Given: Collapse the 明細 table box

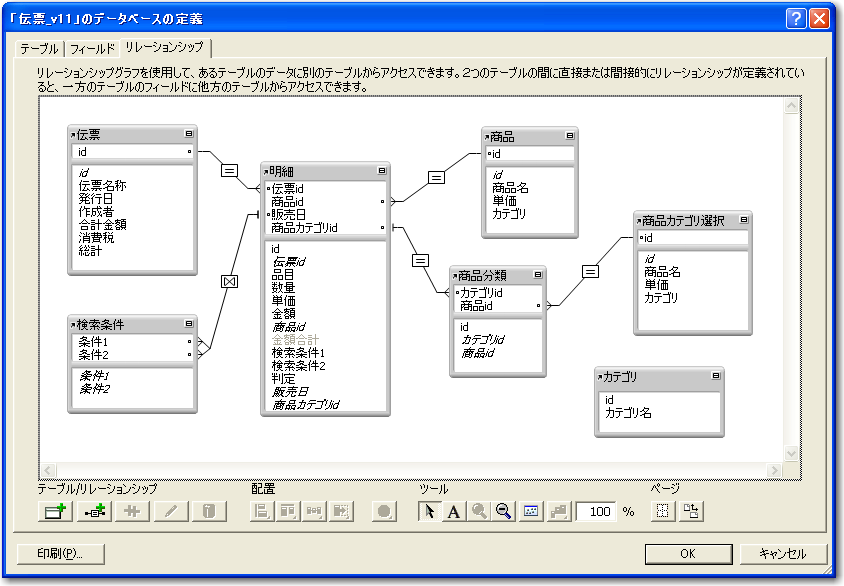Looking at the screenshot, I should click(381, 171).
